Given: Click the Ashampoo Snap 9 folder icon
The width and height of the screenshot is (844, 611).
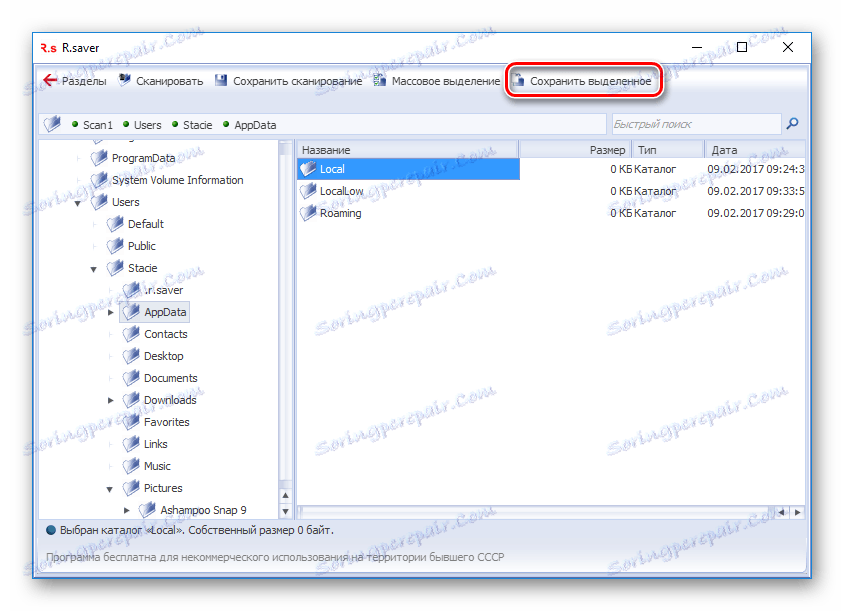Looking at the screenshot, I should pos(147,510).
